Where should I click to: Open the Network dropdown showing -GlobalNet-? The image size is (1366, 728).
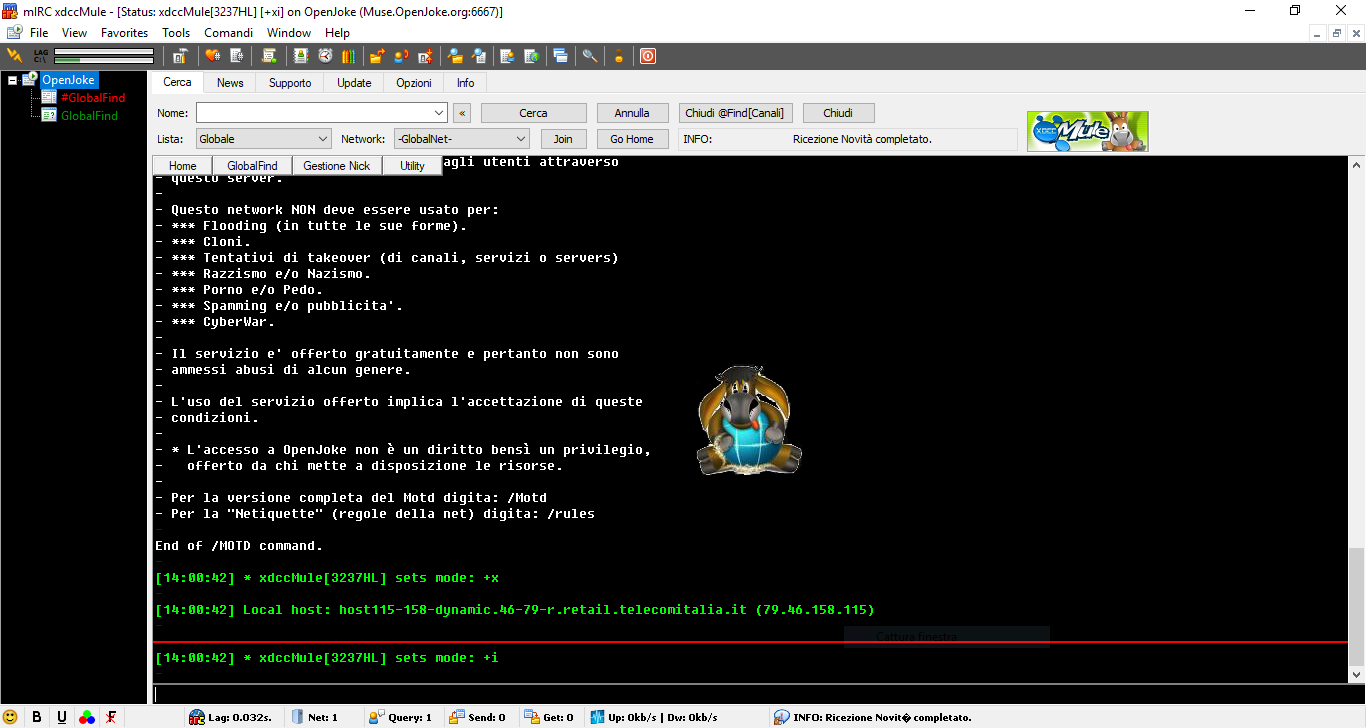462,139
